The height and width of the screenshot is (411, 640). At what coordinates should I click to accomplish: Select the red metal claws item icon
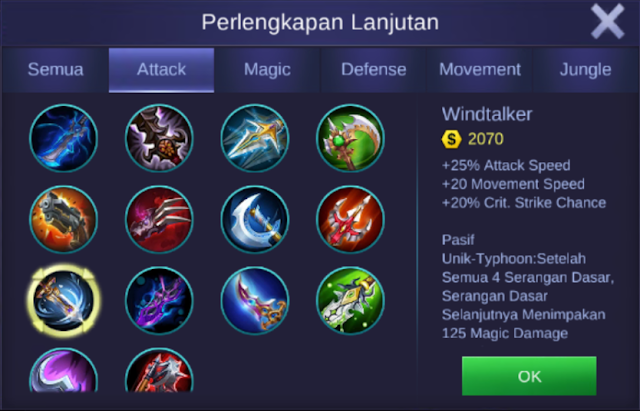coord(159,219)
